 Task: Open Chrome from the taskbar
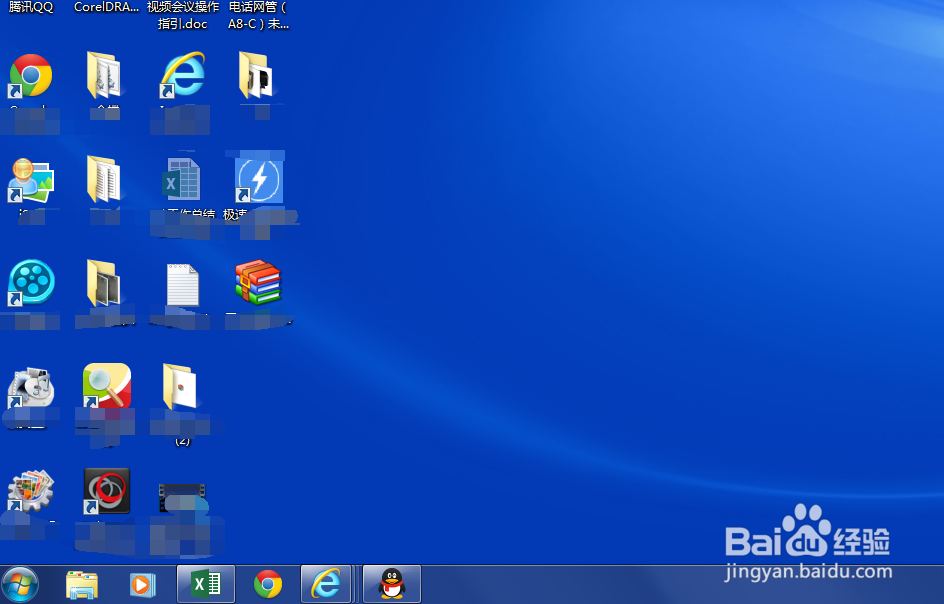click(268, 584)
